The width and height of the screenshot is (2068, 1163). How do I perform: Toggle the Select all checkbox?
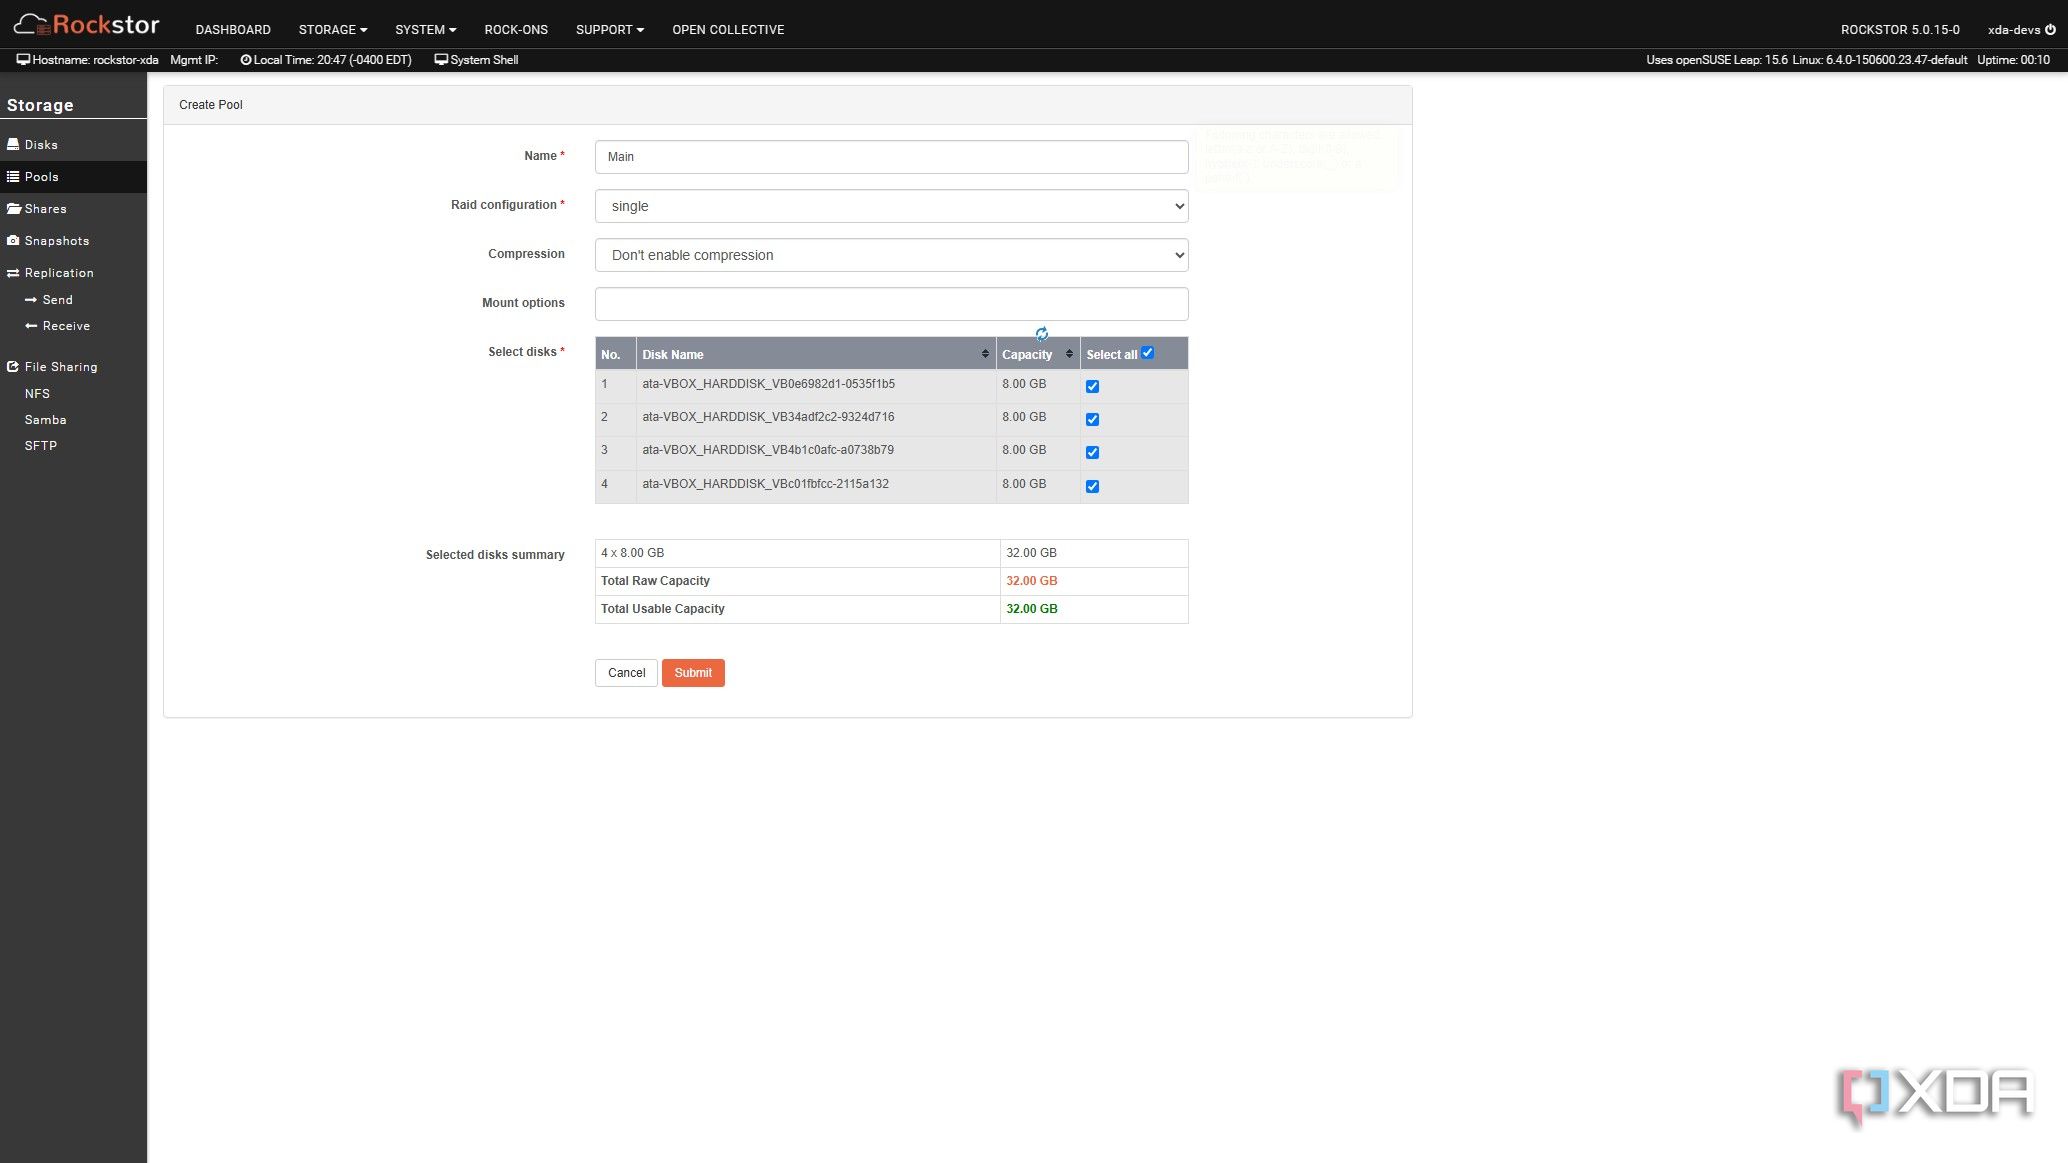pos(1148,353)
